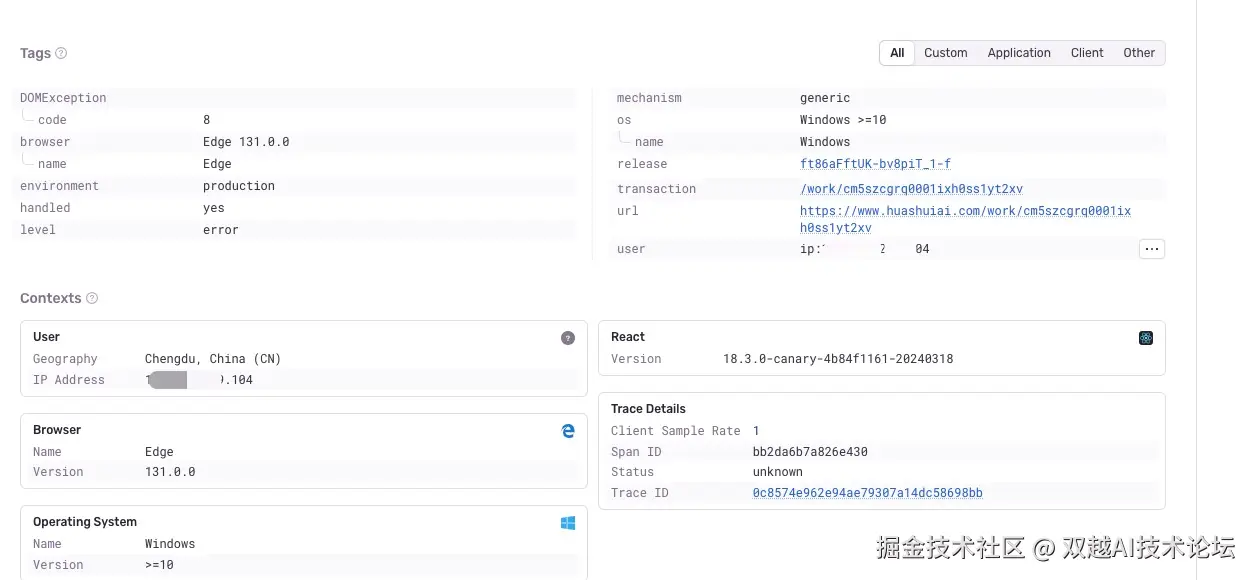Click the Edge browser icon on Browser card

tap(568, 431)
